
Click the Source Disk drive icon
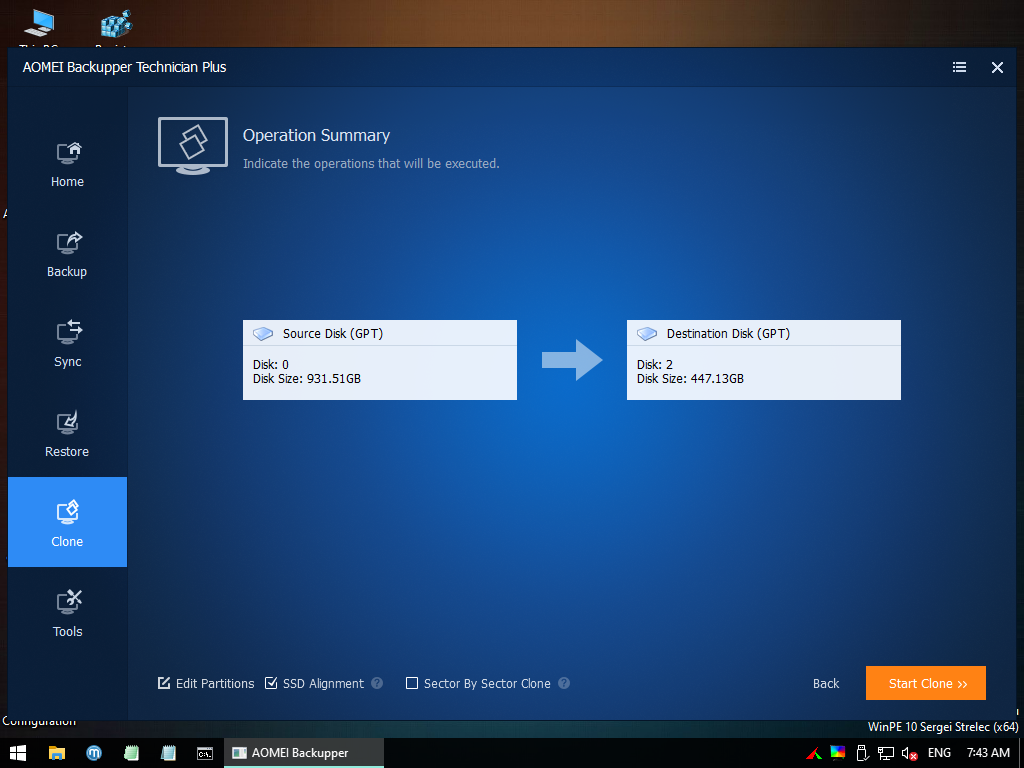tap(263, 334)
